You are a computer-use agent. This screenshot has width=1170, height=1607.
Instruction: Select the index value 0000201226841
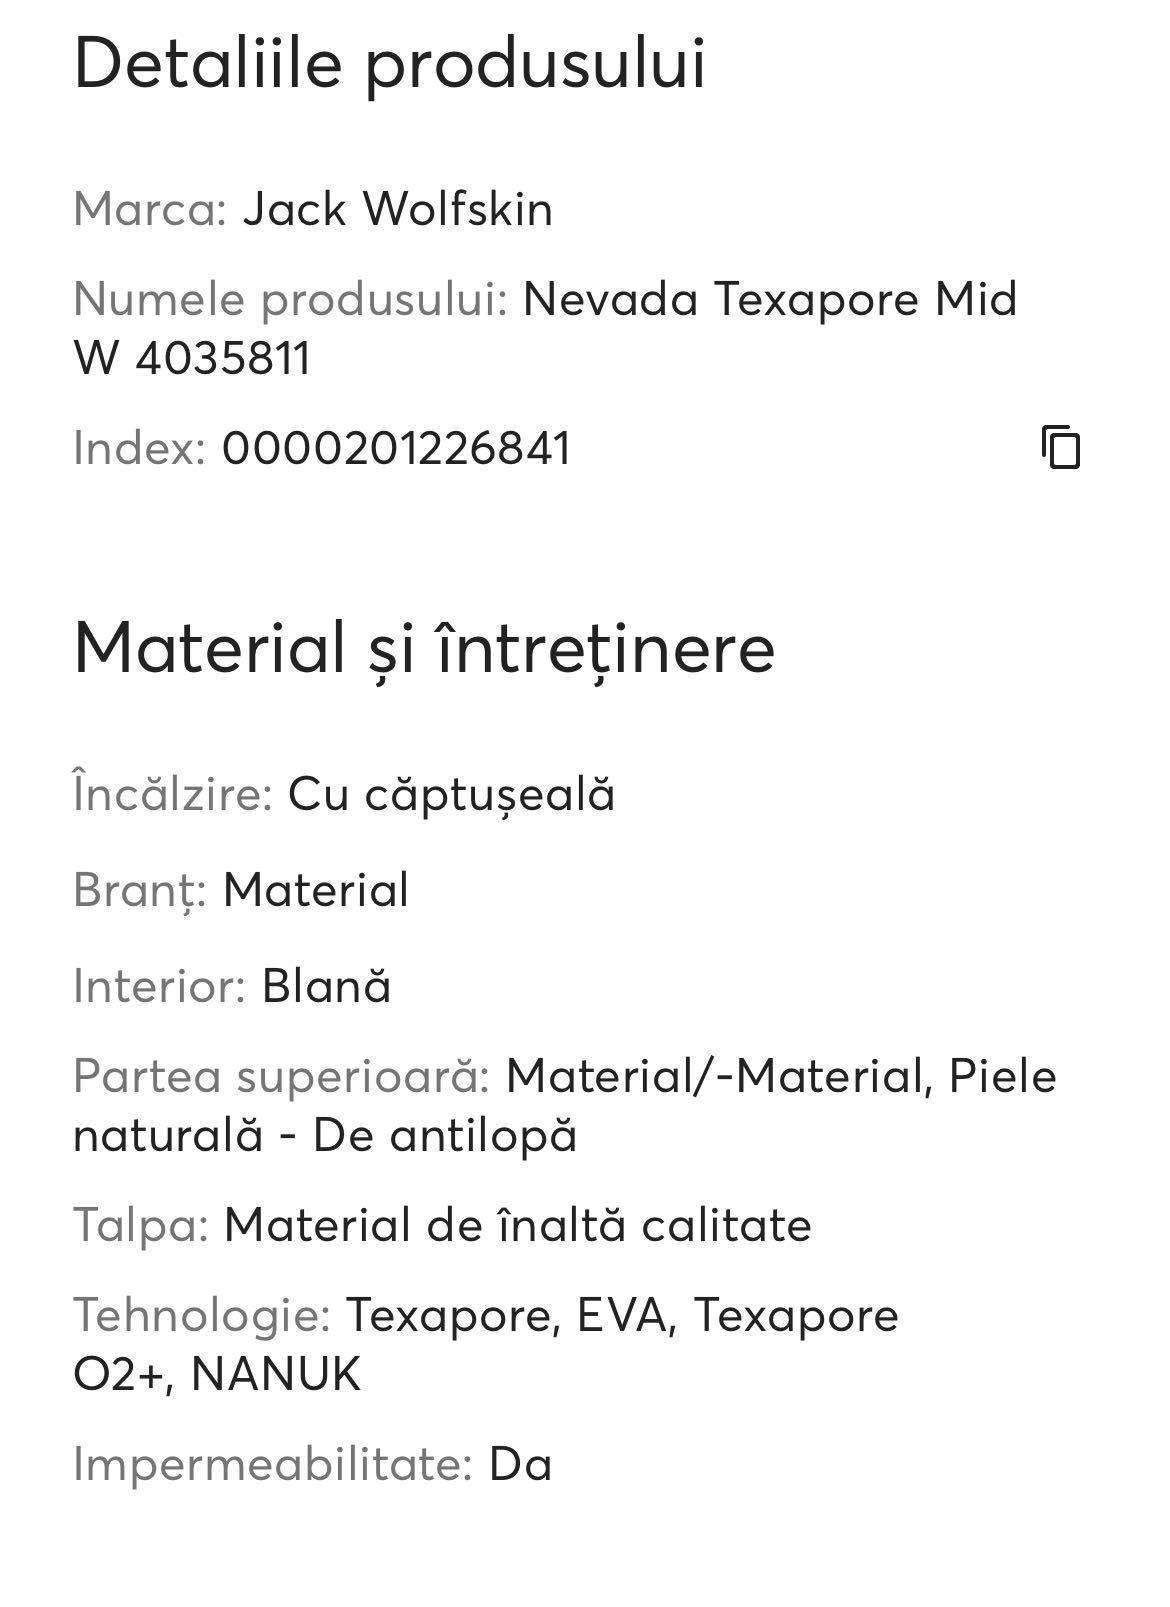[x=396, y=448]
